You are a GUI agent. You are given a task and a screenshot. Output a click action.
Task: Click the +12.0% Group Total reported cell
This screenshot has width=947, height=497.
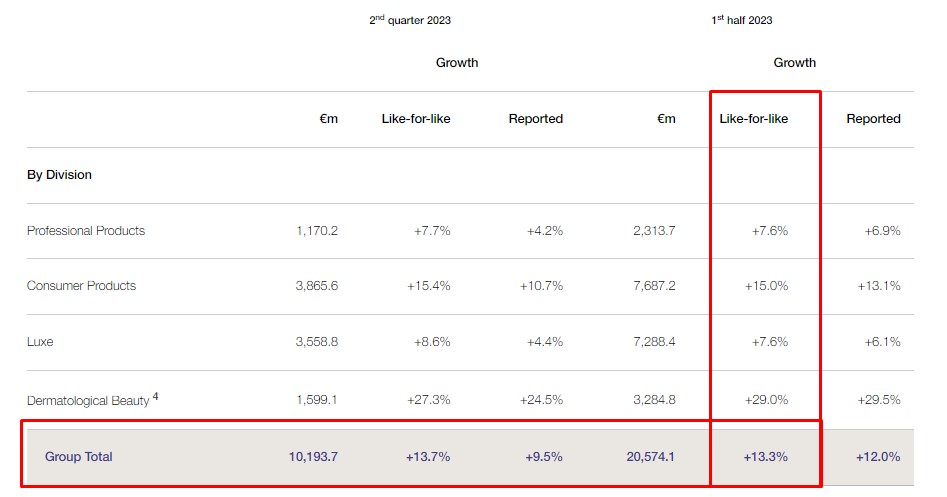[x=878, y=457]
